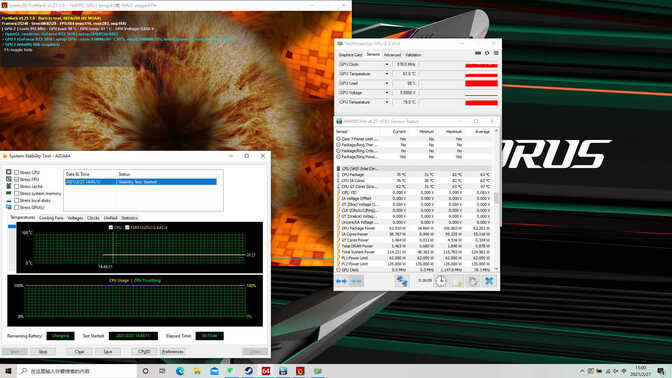
Task: Select the Stability Test Started log row
Action: 141,182
